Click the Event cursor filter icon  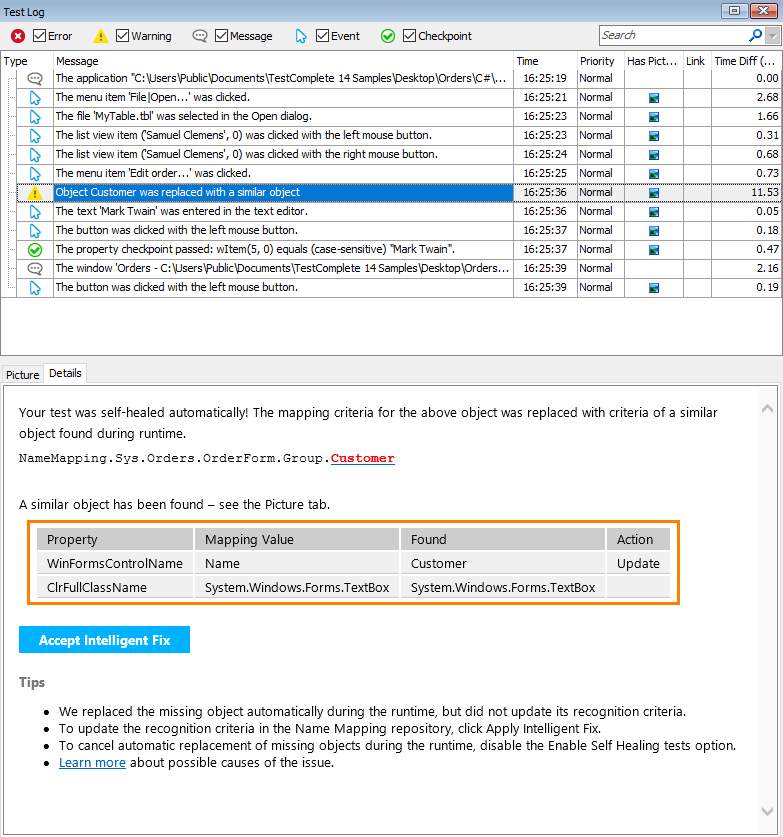click(301, 36)
